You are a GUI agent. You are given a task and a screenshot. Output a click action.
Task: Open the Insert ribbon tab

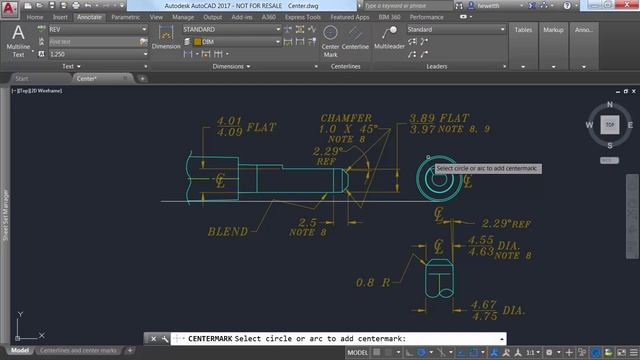[60, 17]
